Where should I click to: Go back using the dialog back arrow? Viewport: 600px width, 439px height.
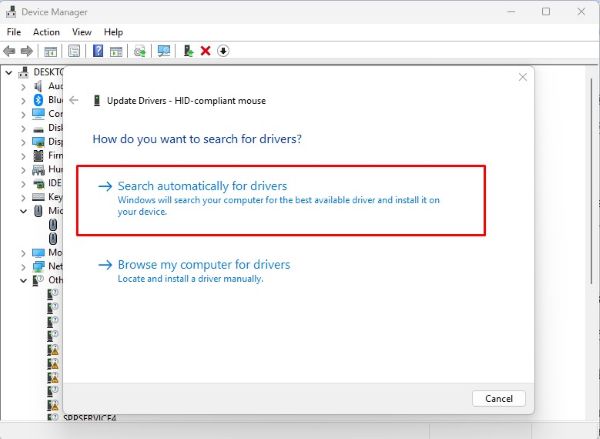click(73, 100)
